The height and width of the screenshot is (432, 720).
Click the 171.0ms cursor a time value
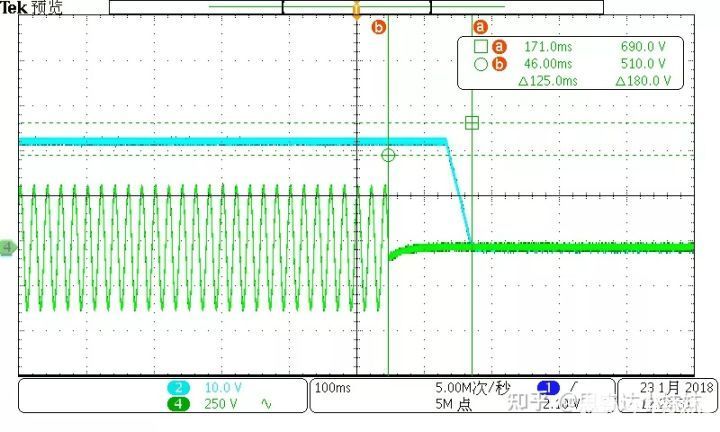coord(548,46)
